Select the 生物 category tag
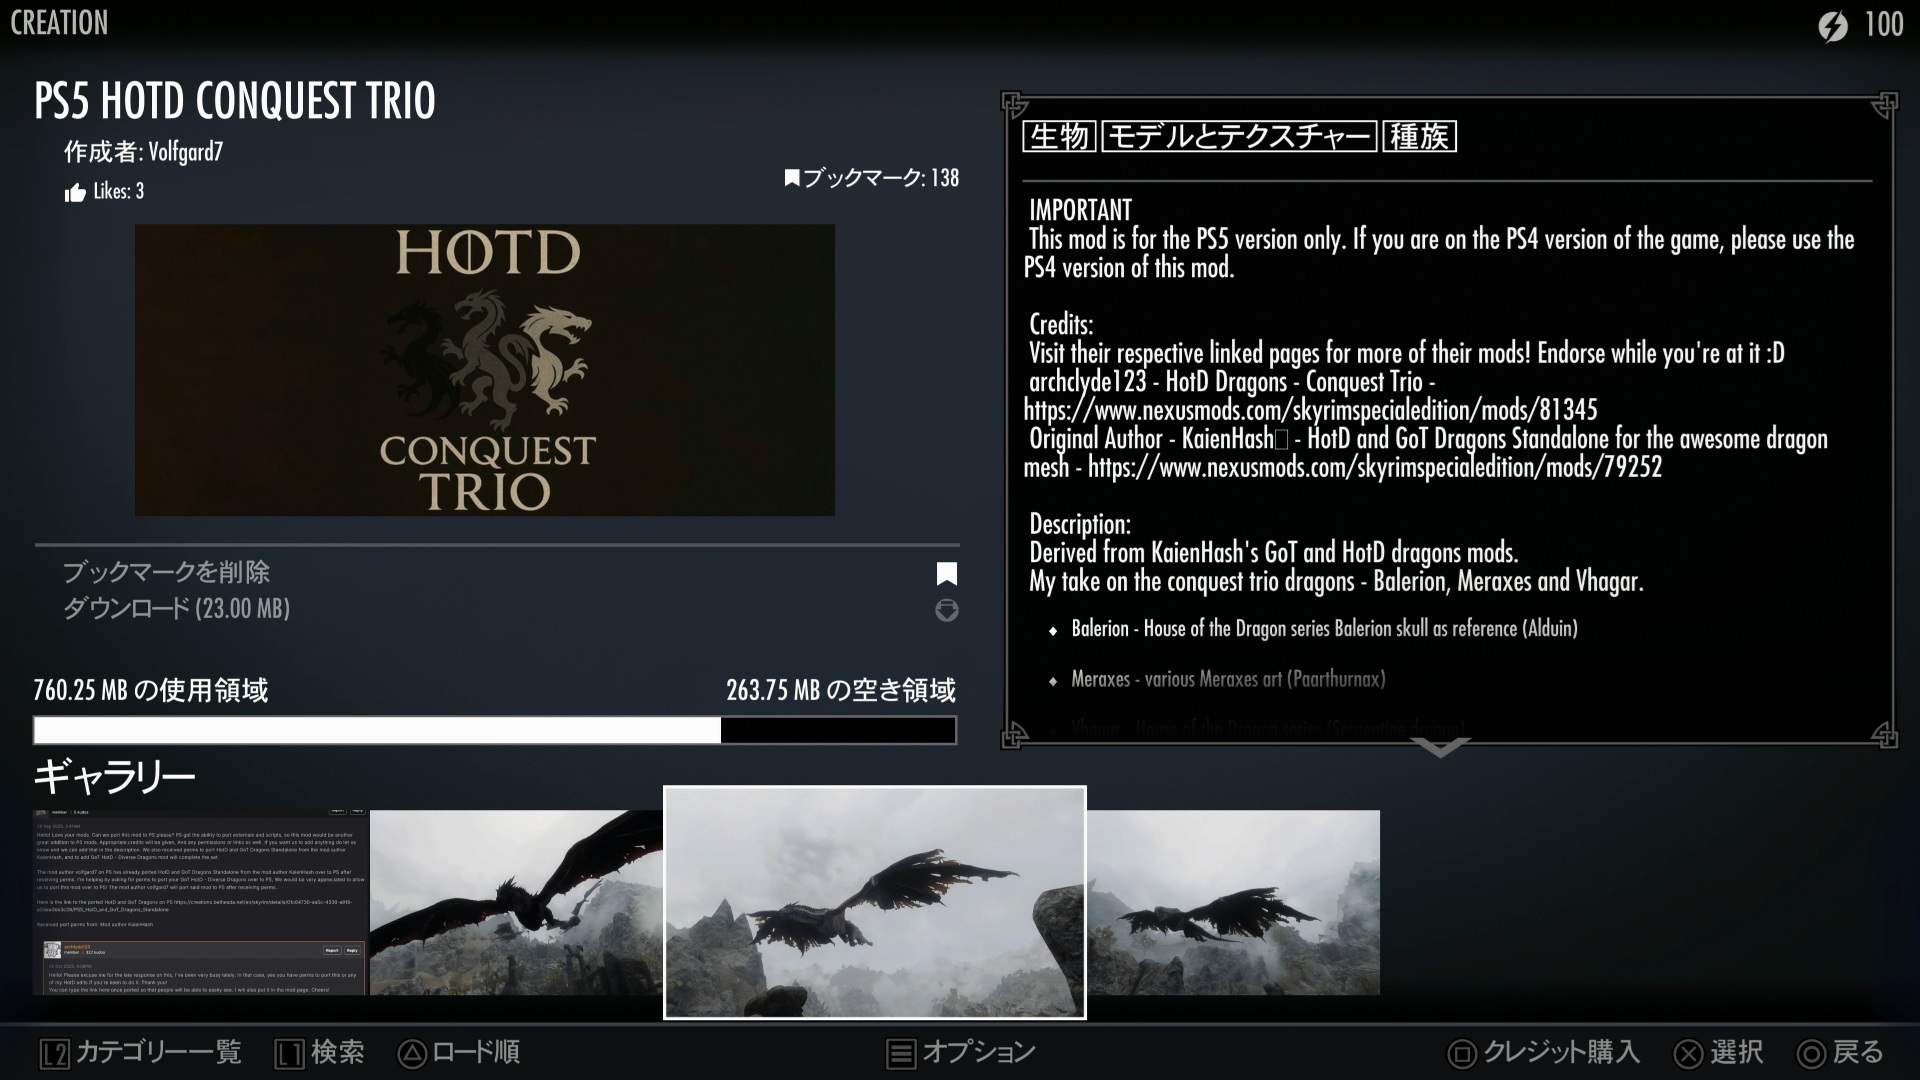The height and width of the screenshot is (1080, 1920). (x=1059, y=136)
